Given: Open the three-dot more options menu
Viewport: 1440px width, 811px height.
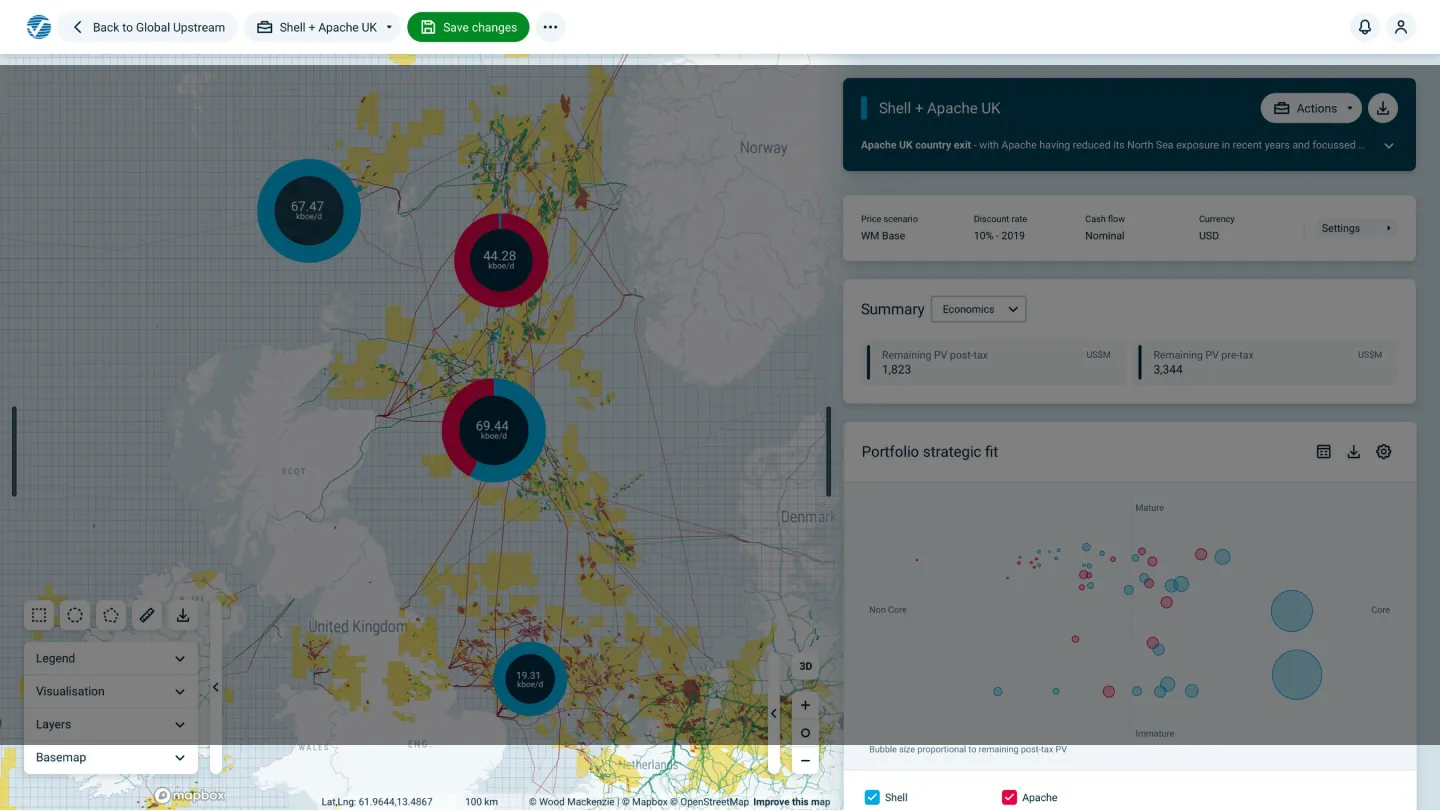Looking at the screenshot, I should click(x=550, y=27).
